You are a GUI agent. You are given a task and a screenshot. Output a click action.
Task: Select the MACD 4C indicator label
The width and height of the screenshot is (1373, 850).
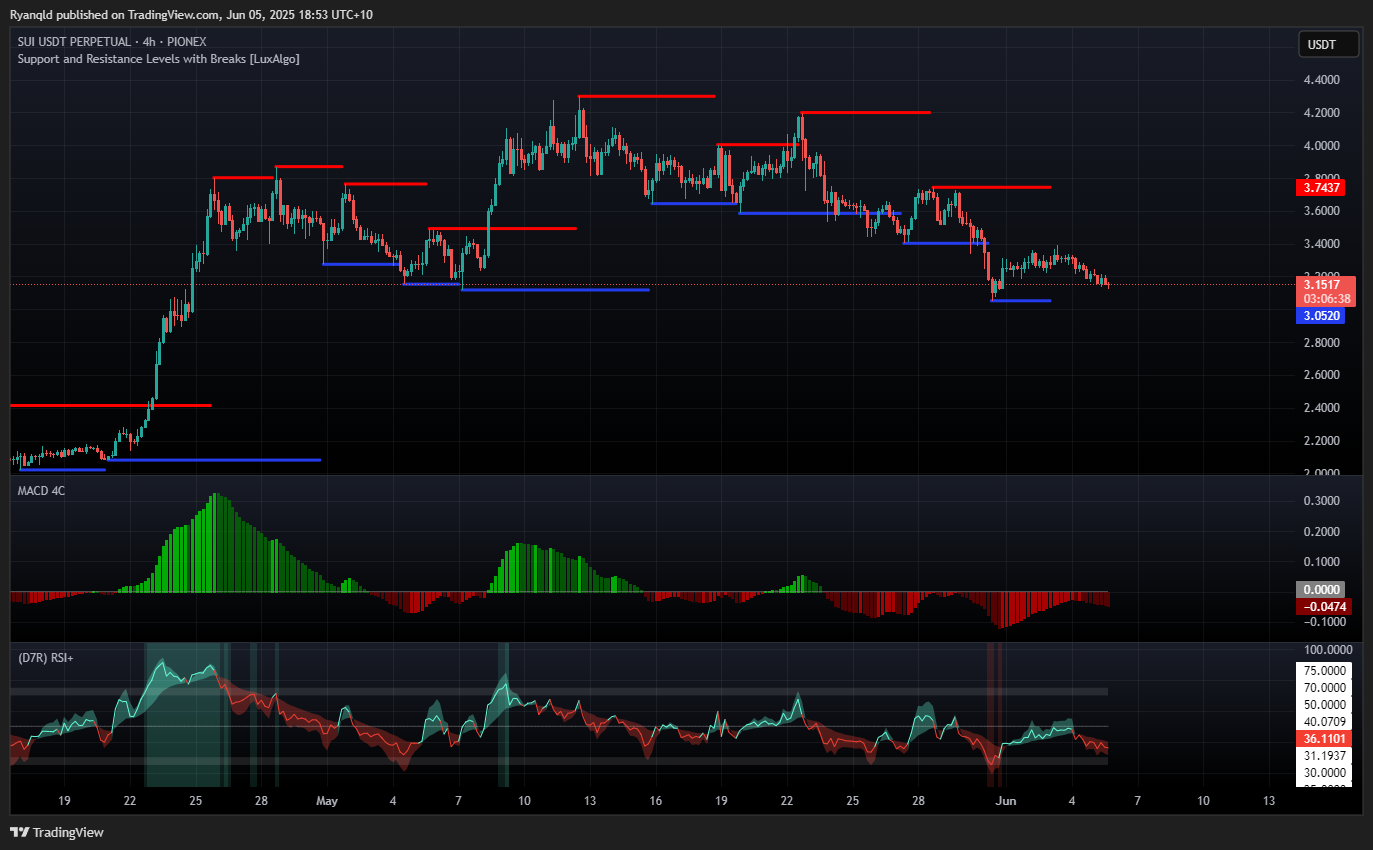pos(41,491)
